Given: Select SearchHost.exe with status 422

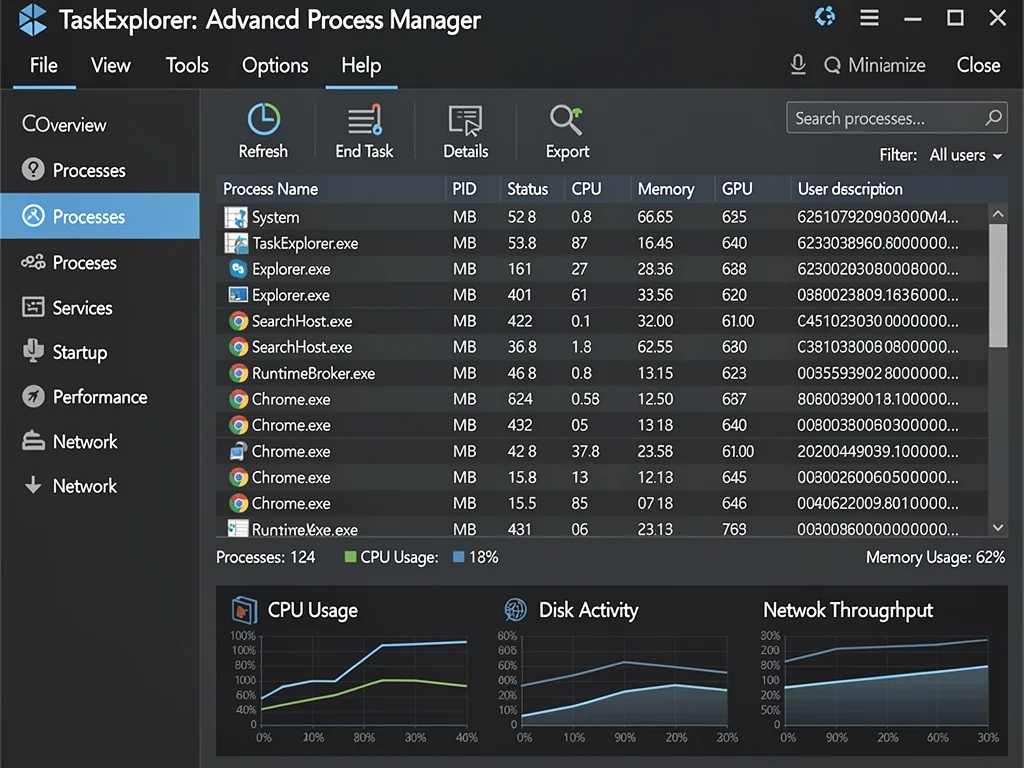Looking at the screenshot, I should coord(302,321).
